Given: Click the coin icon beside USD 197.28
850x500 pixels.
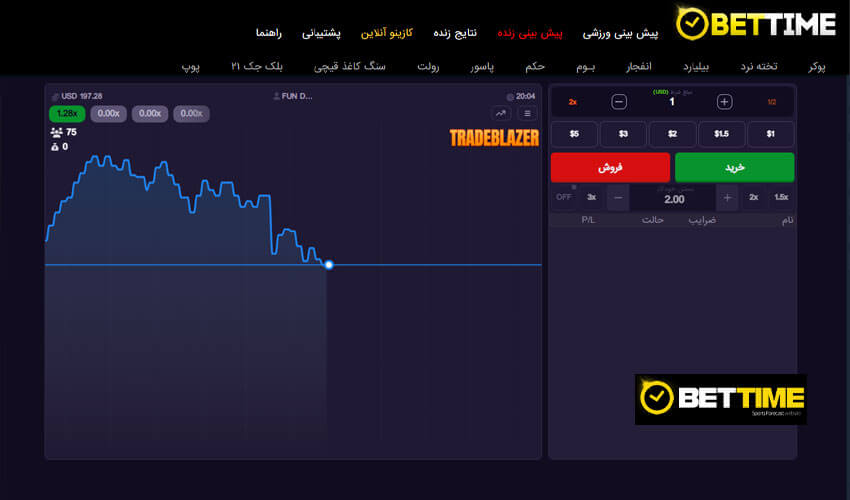Looking at the screenshot, I should pyautogui.click(x=55, y=97).
